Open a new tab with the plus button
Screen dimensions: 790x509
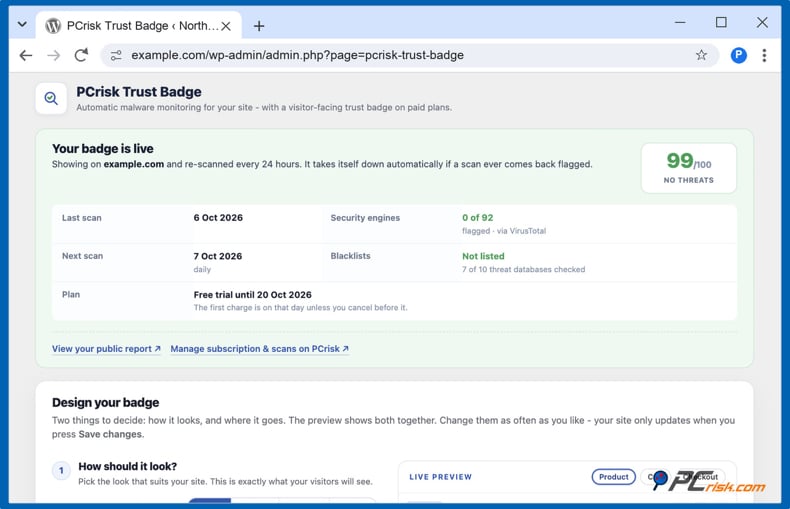coord(259,26)
